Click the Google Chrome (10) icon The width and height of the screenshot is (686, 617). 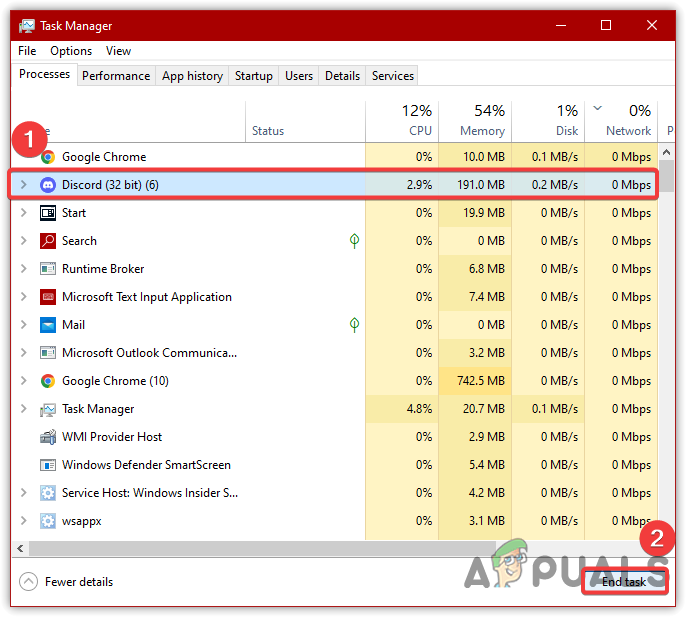click(48, 381)
